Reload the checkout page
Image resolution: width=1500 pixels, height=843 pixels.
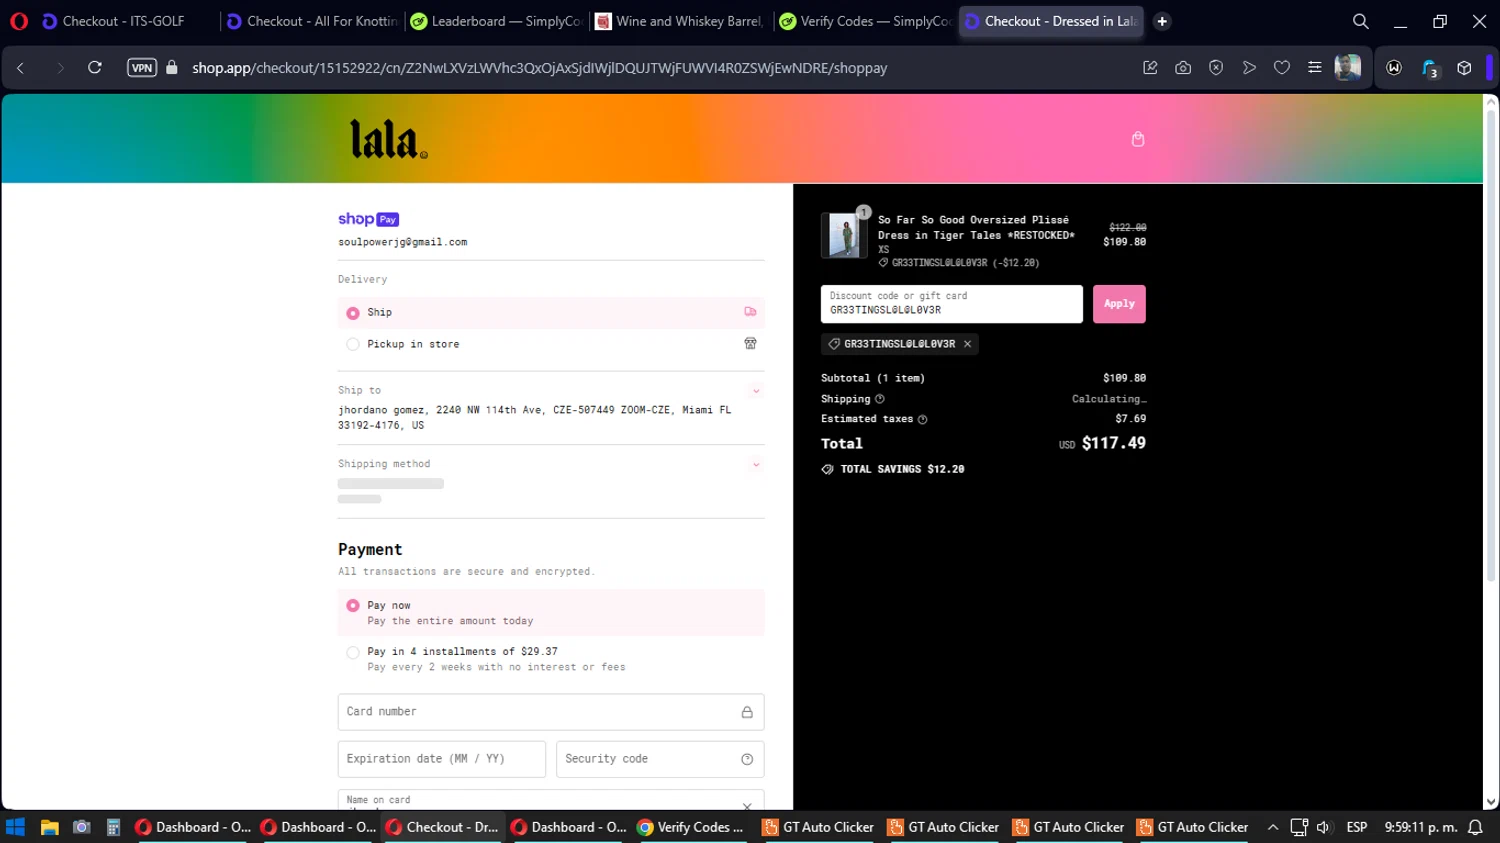click(95, 68)
